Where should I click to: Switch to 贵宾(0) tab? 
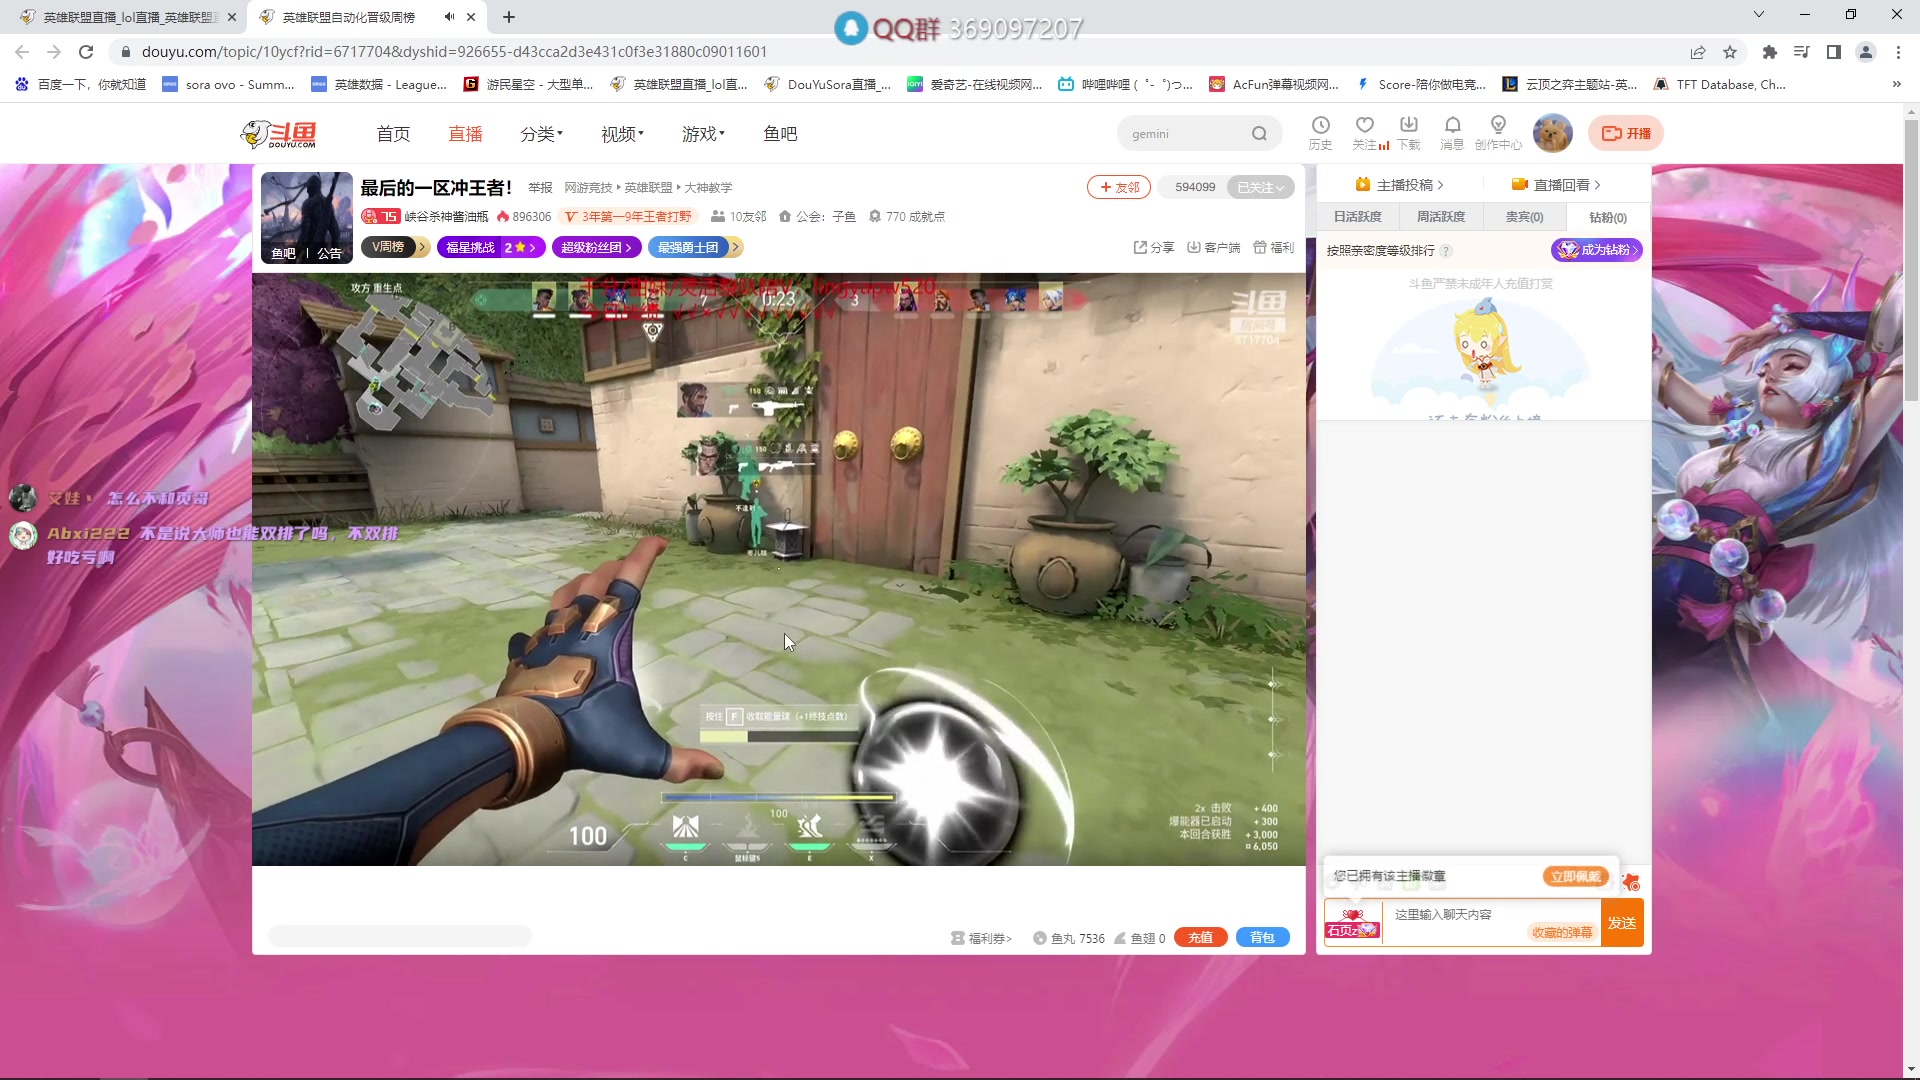tap(1524, 217)
